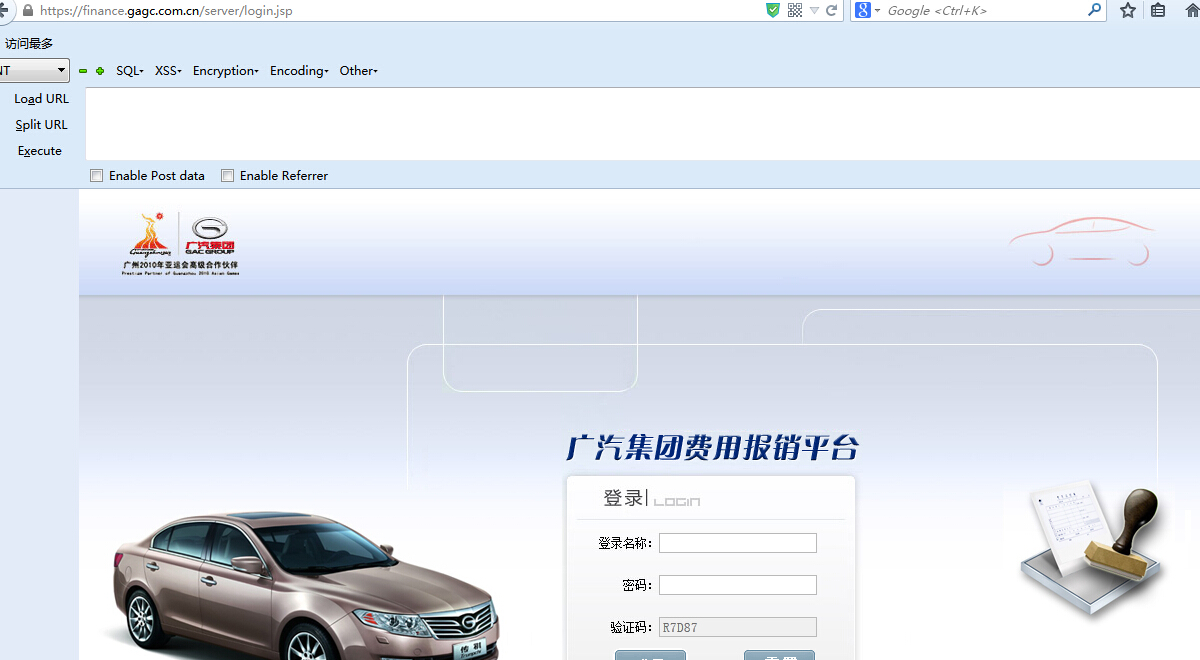
Task: Click the address bar URL text
Action: (x=166, y=11)
